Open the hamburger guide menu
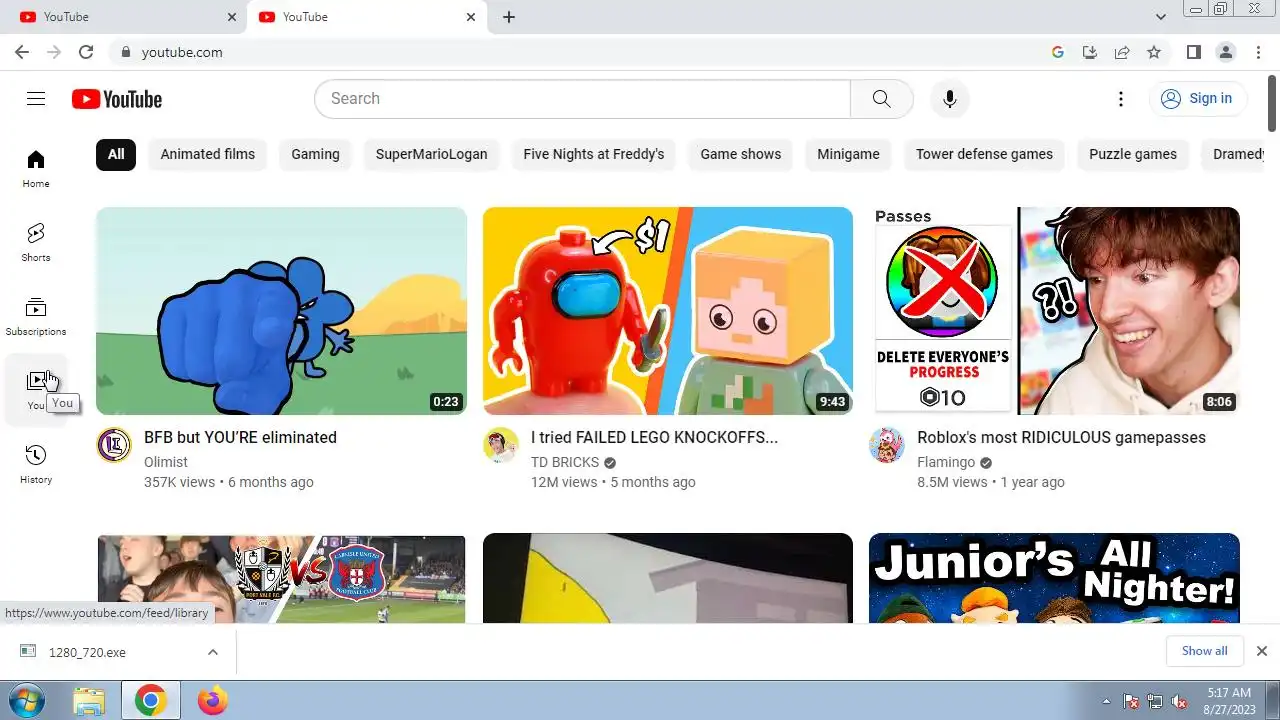This screenshot has height=720, width=1280. [x=36, y=98]
